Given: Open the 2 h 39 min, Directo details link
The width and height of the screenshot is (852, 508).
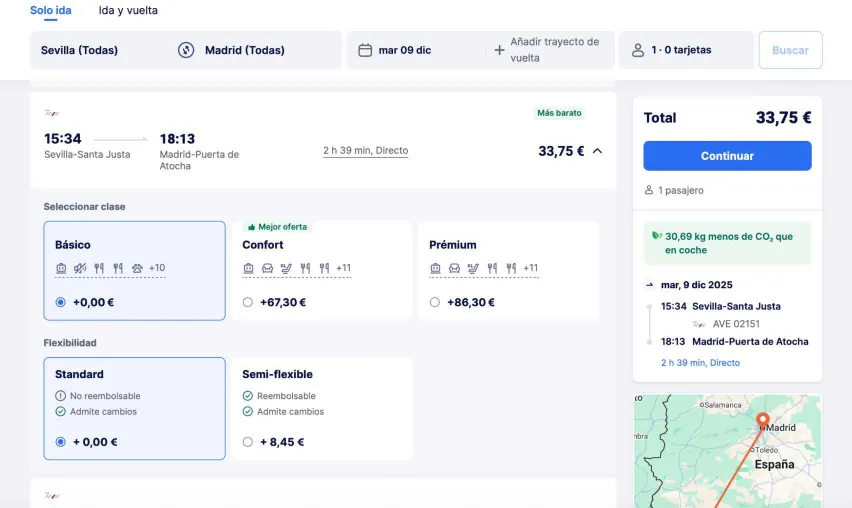Looking at the screenshot, I should pyautogui.click(x=365, y=151).
